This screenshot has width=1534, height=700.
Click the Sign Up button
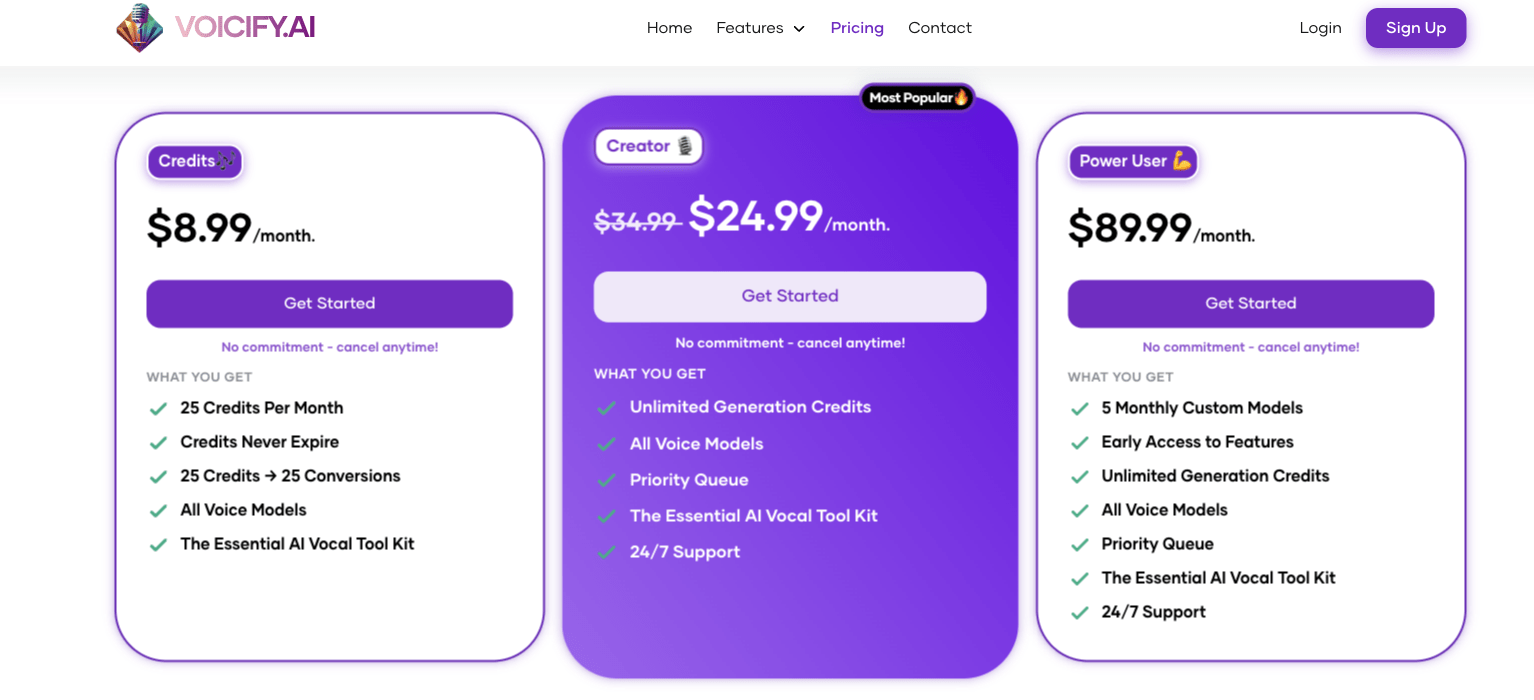pos(1415,27)
